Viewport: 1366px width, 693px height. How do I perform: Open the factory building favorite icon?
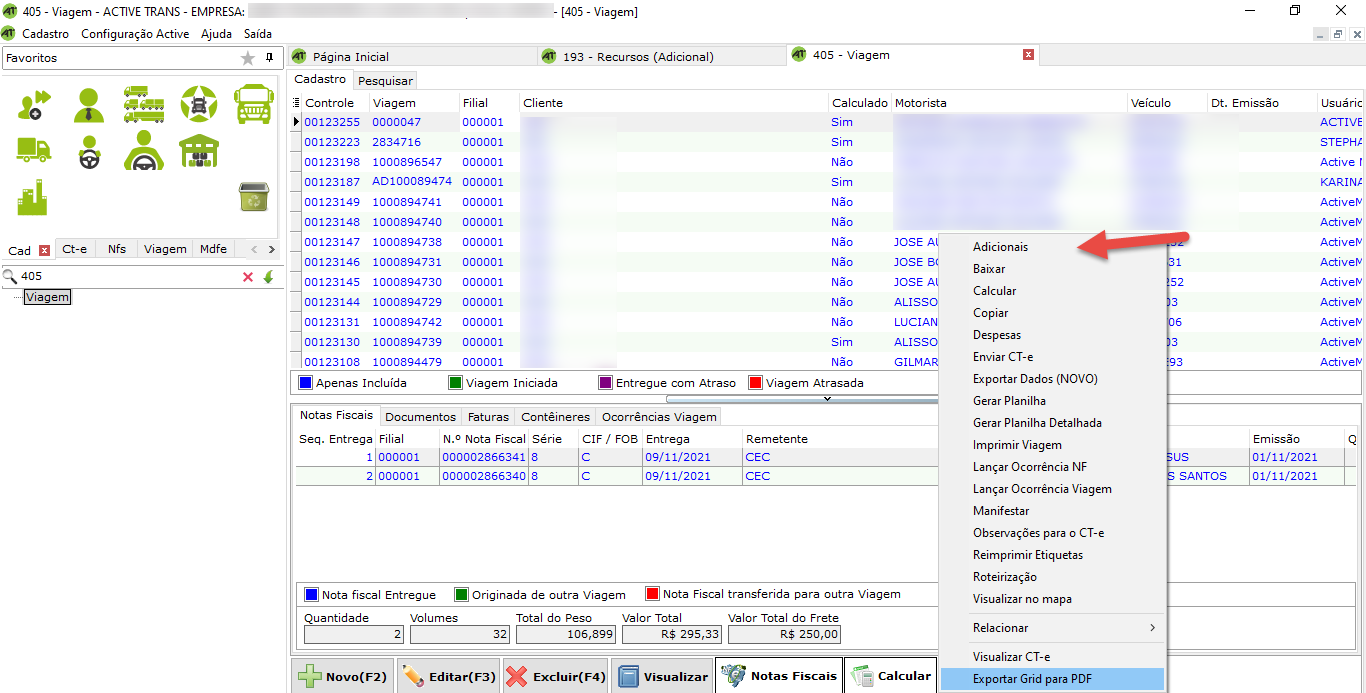point(33,196)
